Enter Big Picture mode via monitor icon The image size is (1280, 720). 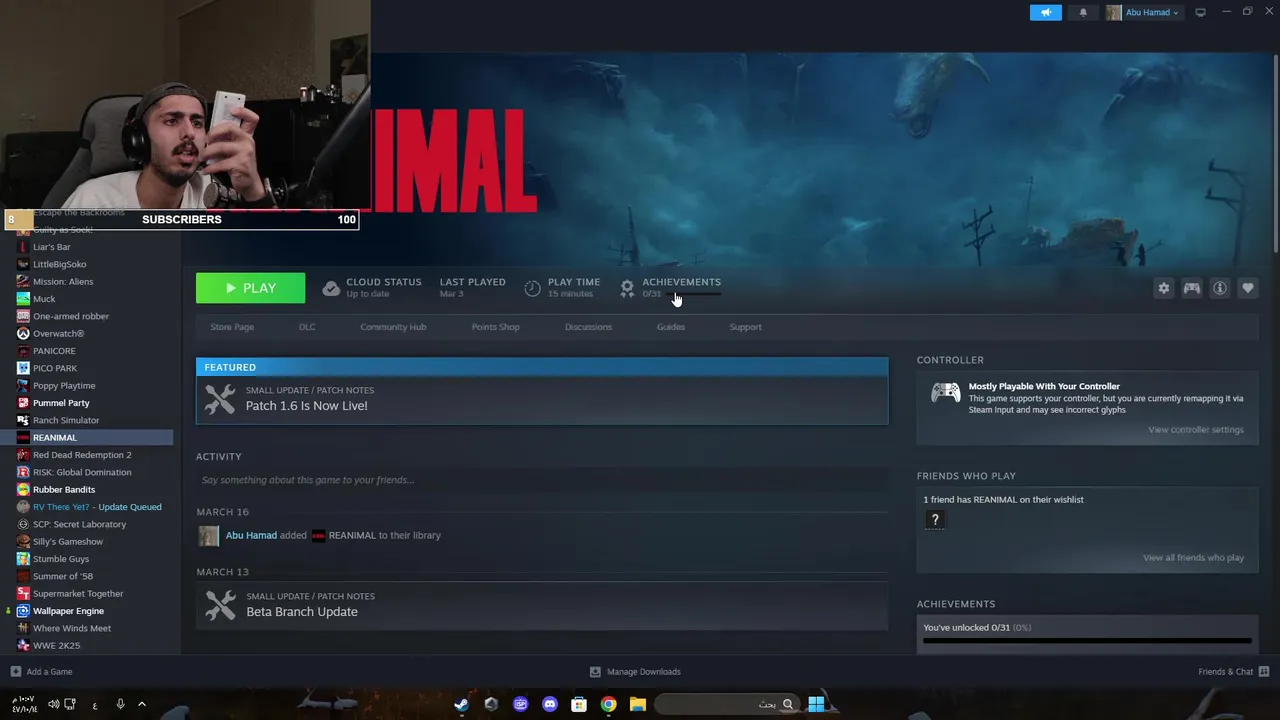point(1201,12)
